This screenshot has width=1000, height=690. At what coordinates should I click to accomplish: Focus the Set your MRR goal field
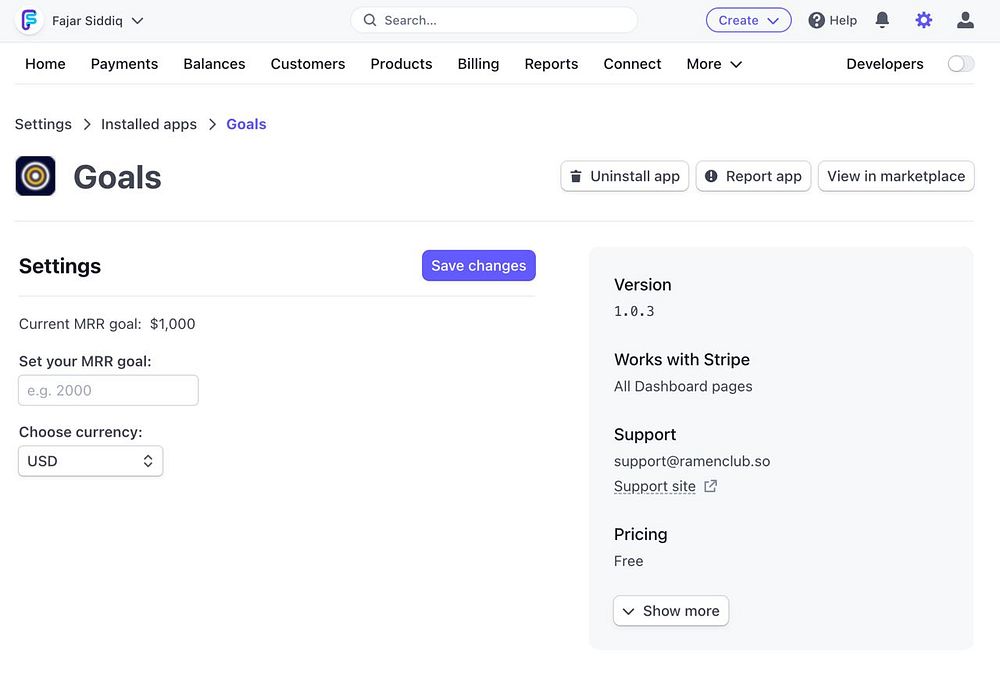click(x=108, y=390)
